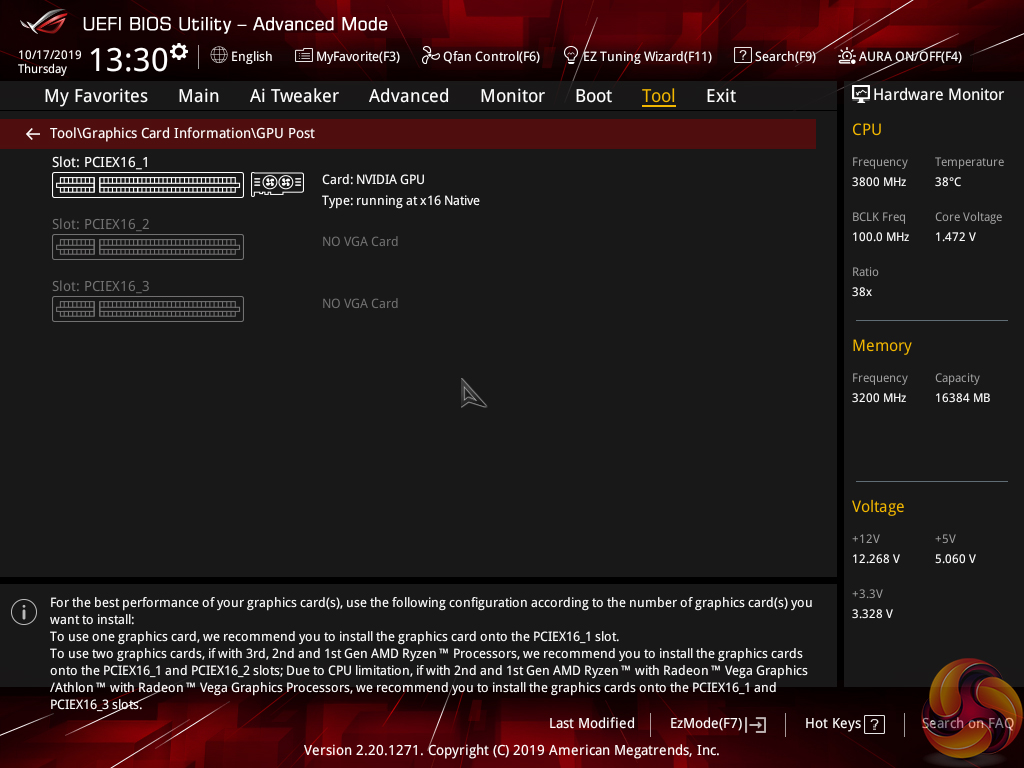
Task: Click the CPU section heading
Action: pos(867,130)
